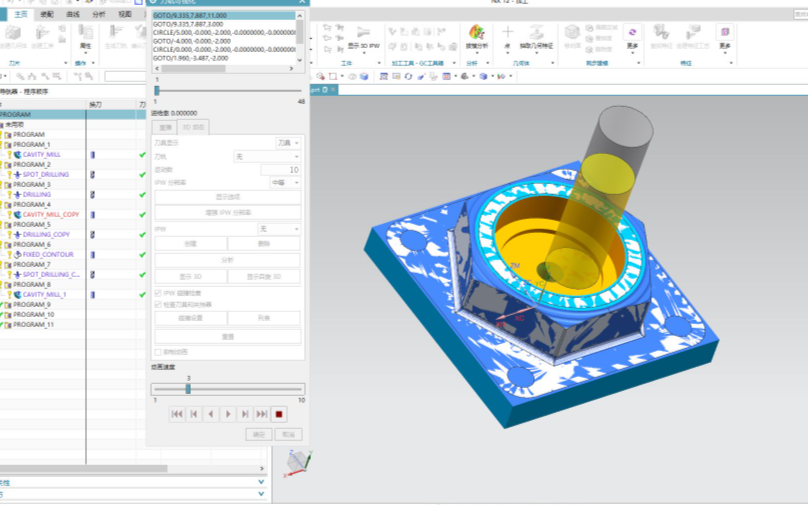
Task: Click the stop playback button
Action: (279, 414)
